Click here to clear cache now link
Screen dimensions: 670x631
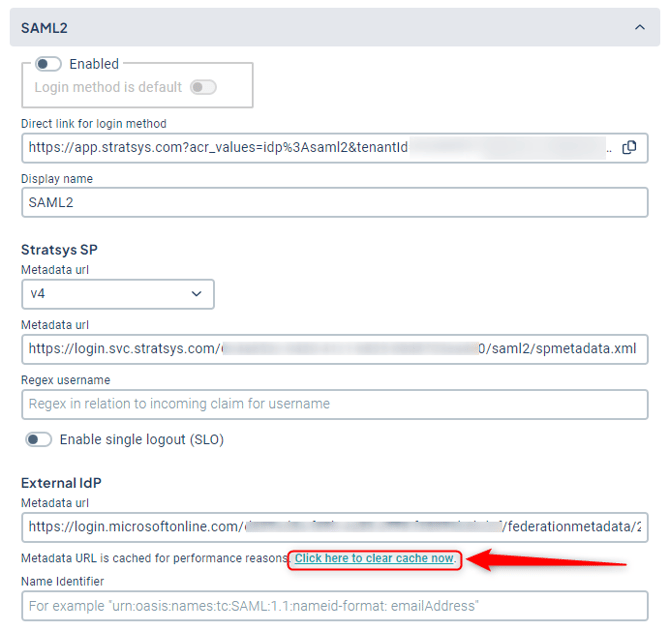click(375, 558)
